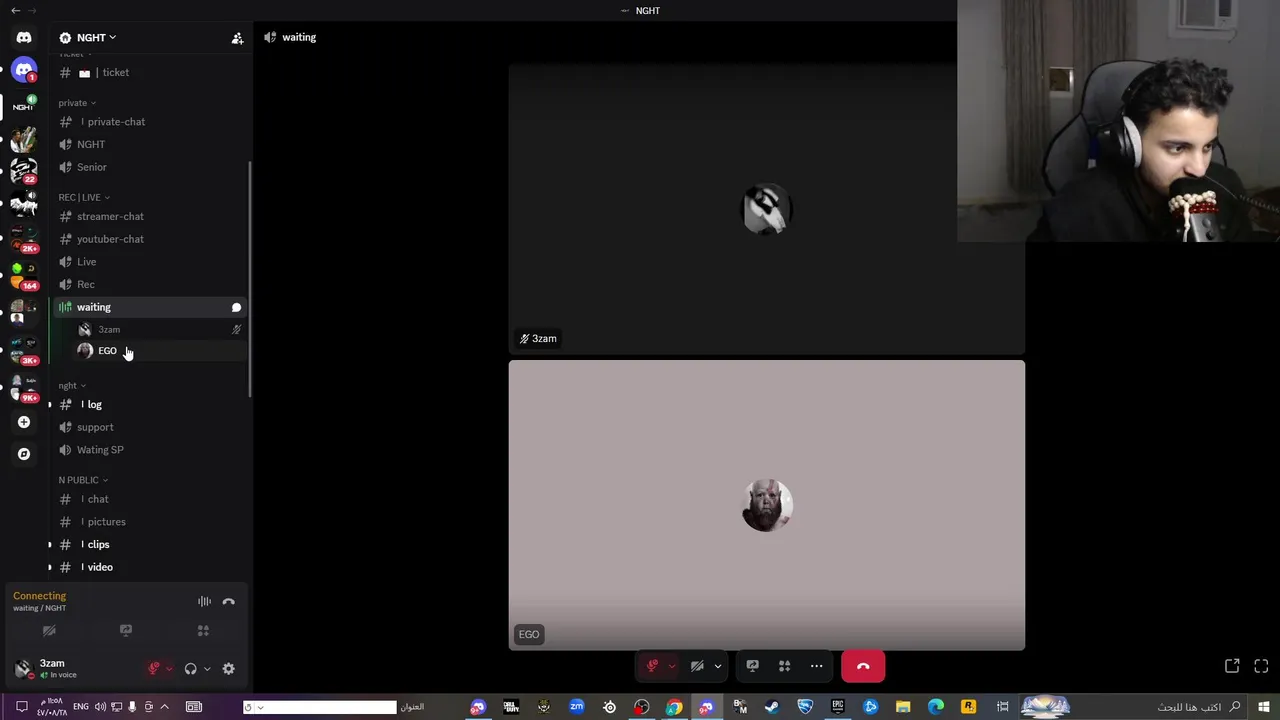This screenshot has width=1280, height=720.
Task: Open Zoom app on taskbar
Action: pyautogui.click(x=577, y=707)
